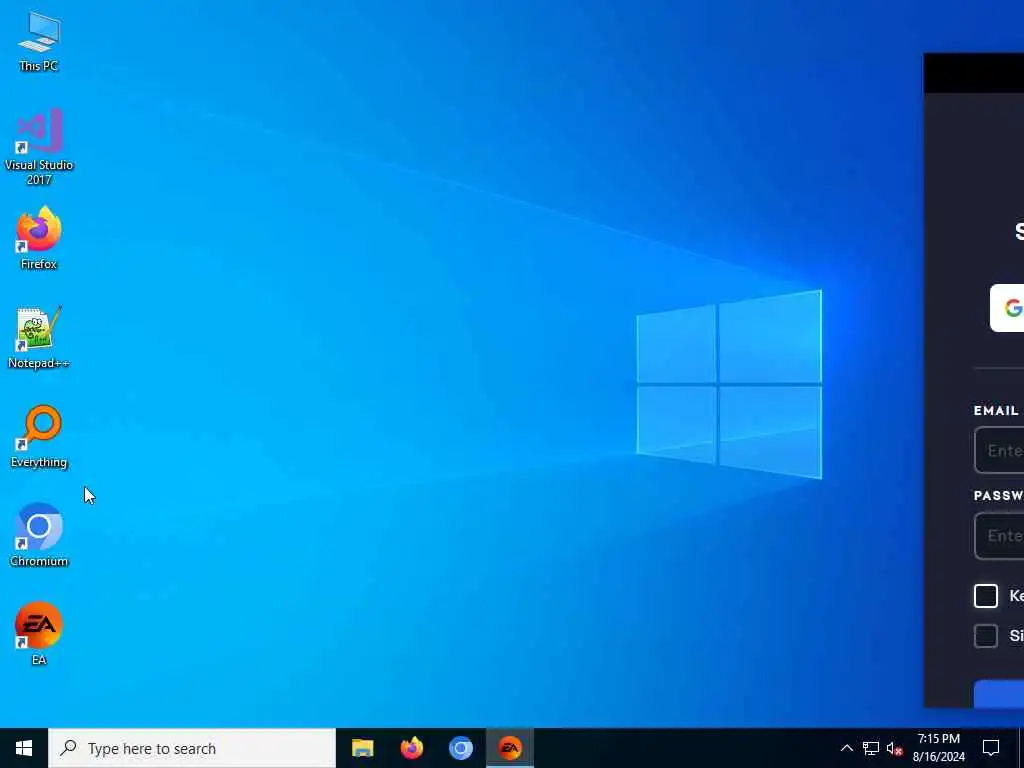Launch Visual Studio 2017 desktop shortcut
Image resolution: width=1024 pixels, height=768 pixels.
(x=39, y=147)
